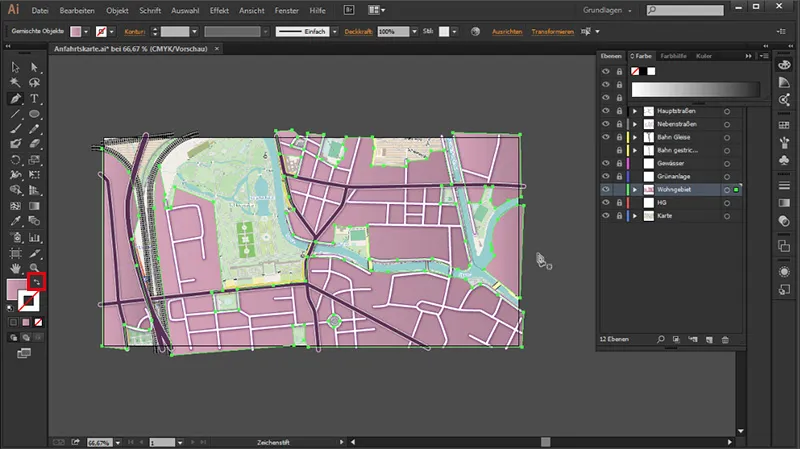Open the opacity percentage dropdown
800x449 pixels.
click(414, 32)
